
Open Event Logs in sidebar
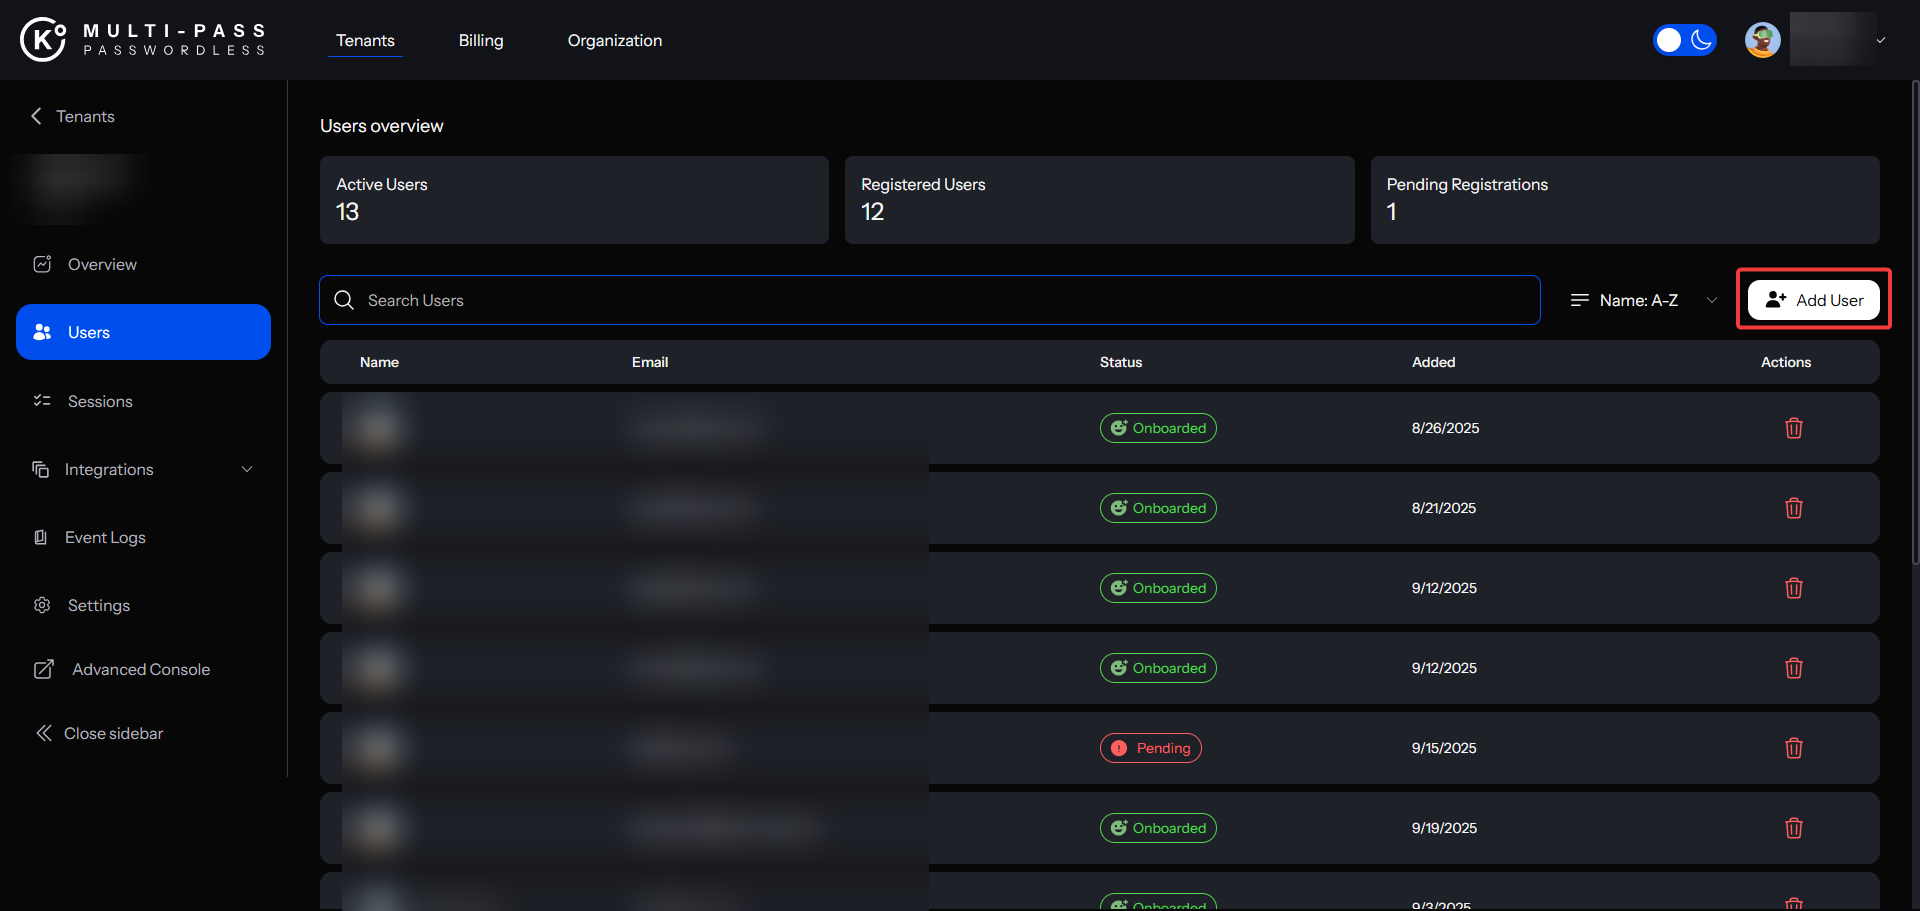coord(105,537)
